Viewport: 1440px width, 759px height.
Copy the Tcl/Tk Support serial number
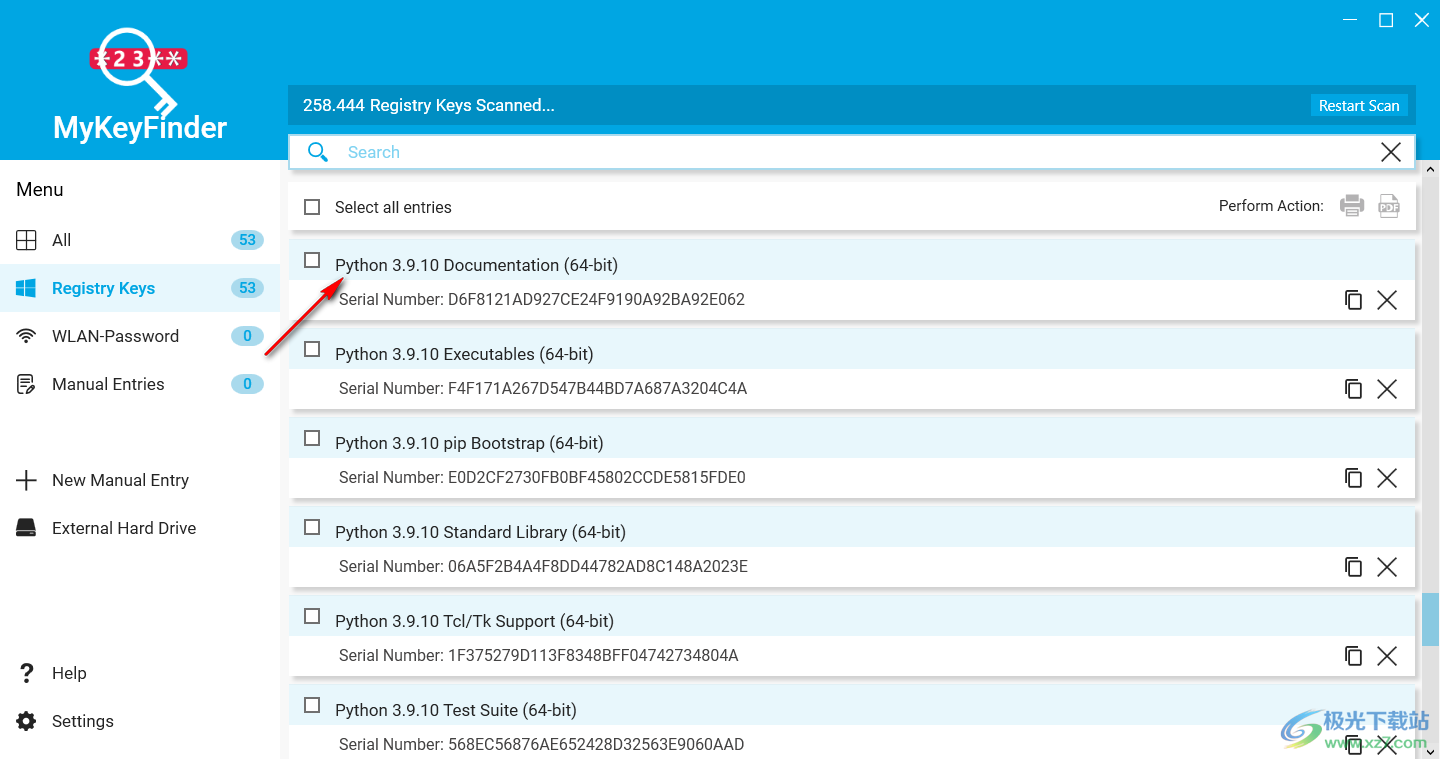tap(1353, 656)
